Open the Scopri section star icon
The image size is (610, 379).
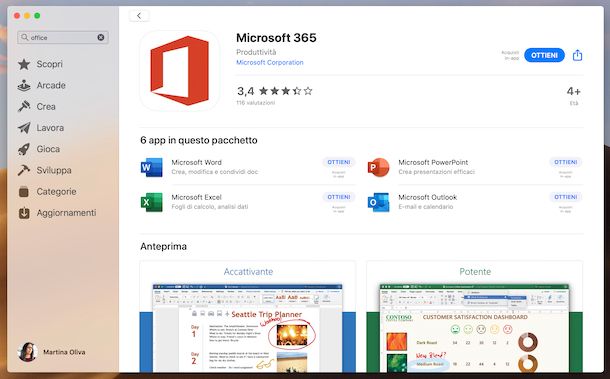pyautogui.click(x=24, y=64)
